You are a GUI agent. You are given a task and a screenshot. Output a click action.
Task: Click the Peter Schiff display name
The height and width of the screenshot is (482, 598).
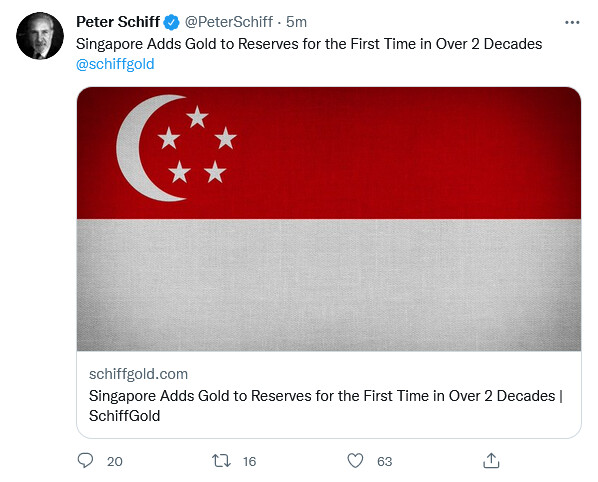pos(118,22)
